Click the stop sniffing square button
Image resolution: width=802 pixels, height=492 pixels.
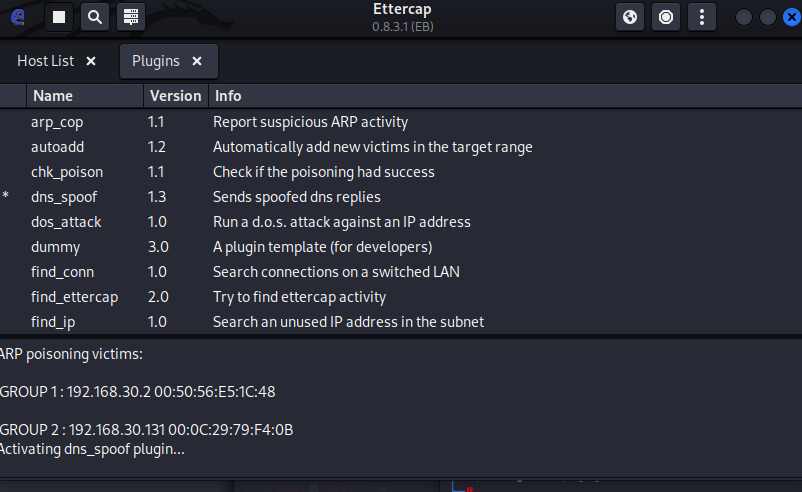click(x=59, y=17)
